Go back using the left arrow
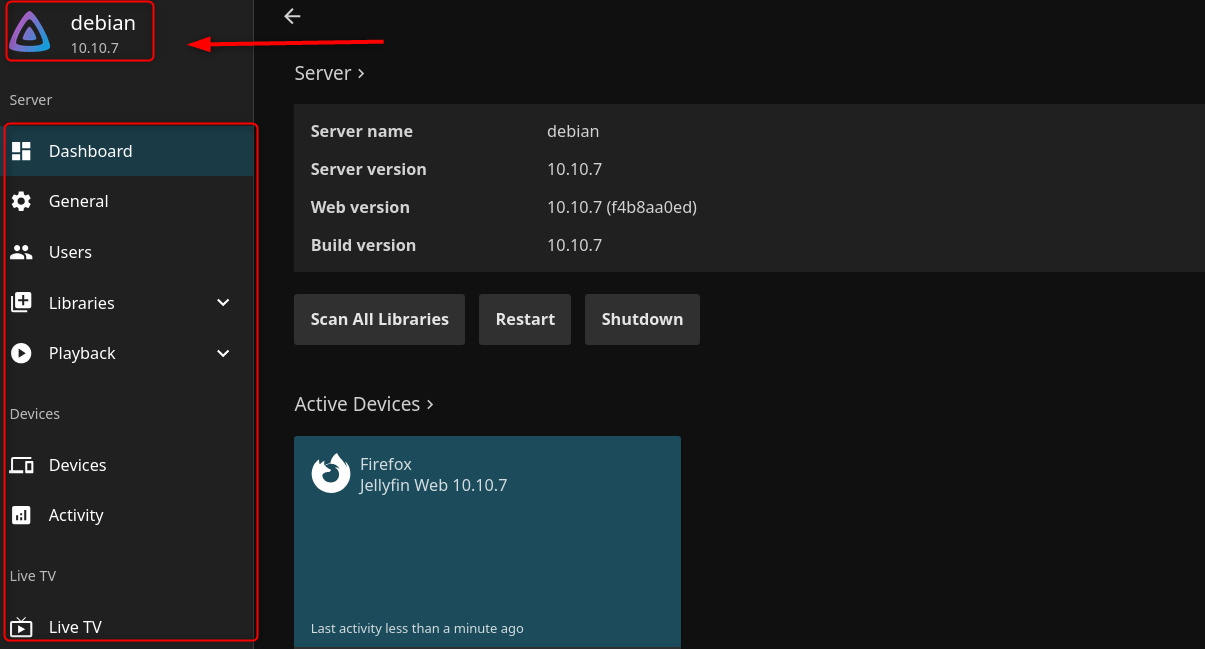The height and width of the screenshot is (649, 1205). click(x=292, y=16)
